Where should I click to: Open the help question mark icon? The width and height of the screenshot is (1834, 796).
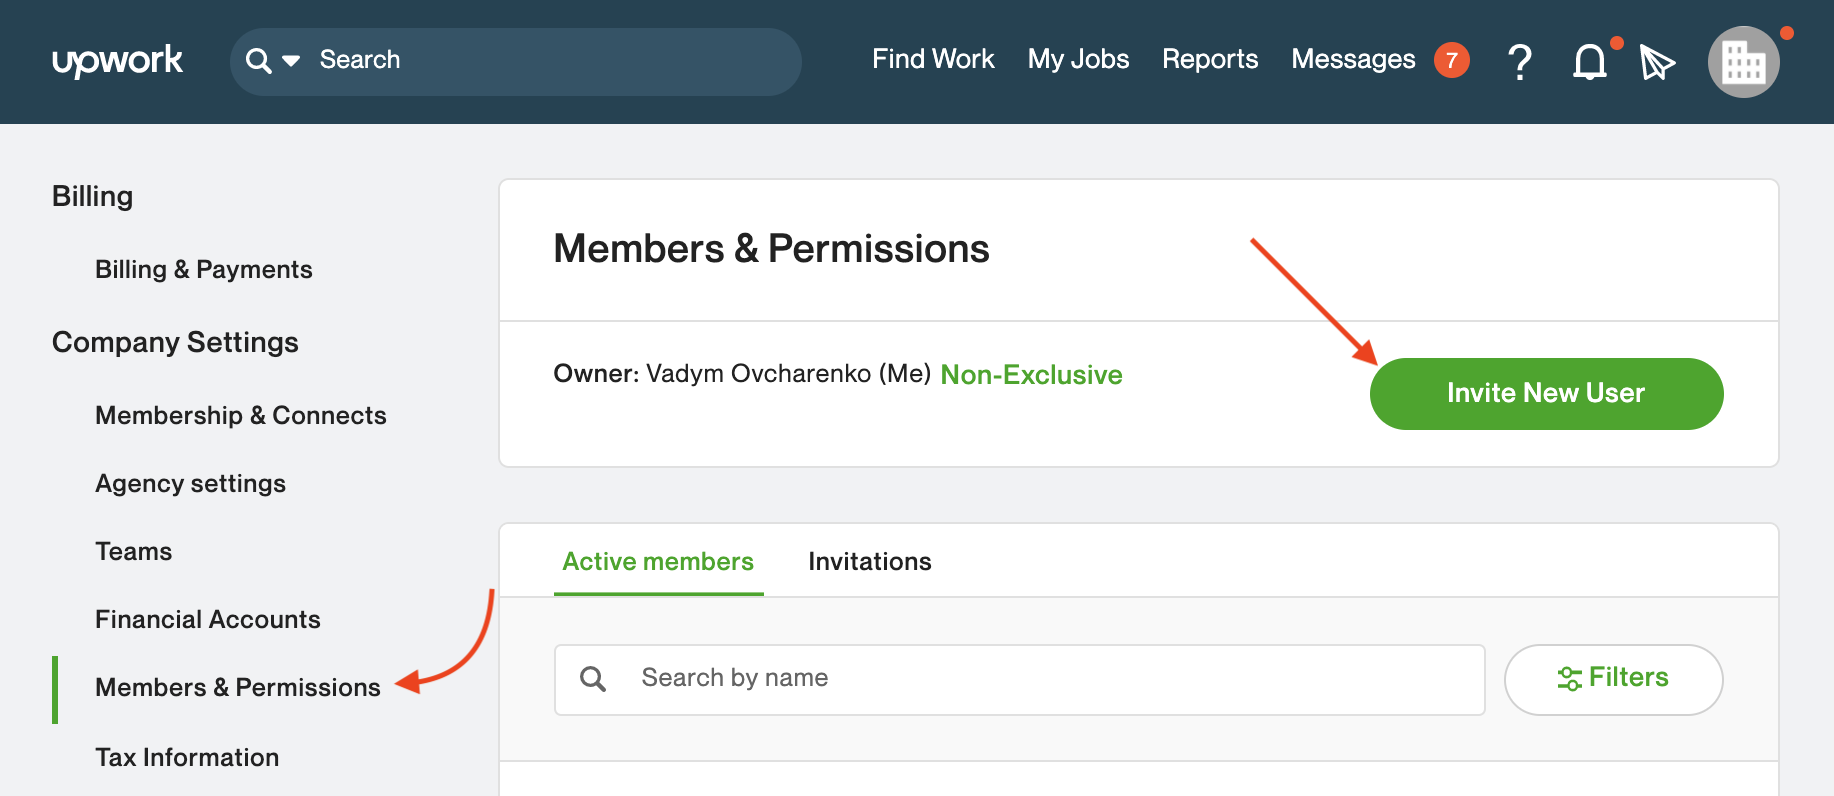(x=1520, y=62)
